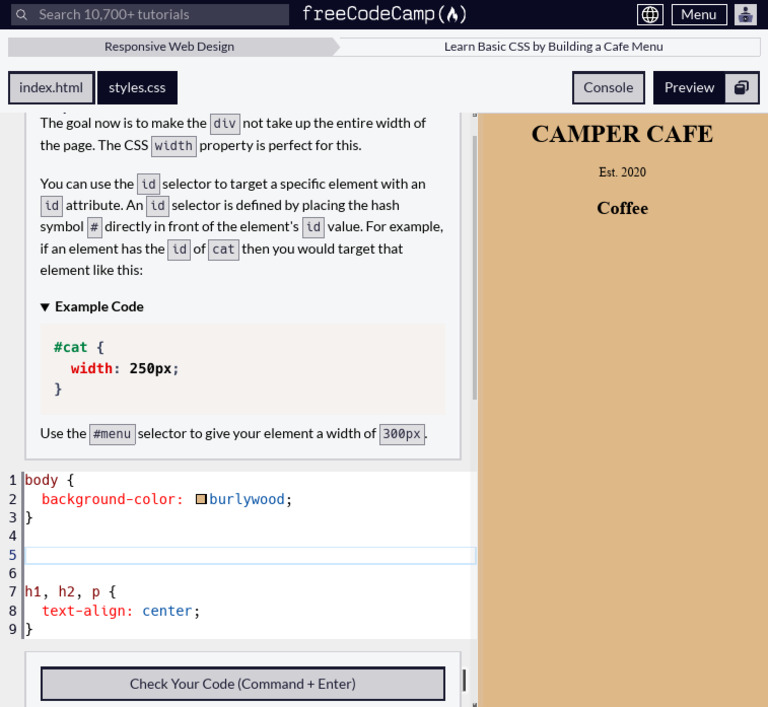768x707 pixels.
Task: Click line number 7 in gutter
Action: coord(13,592)
